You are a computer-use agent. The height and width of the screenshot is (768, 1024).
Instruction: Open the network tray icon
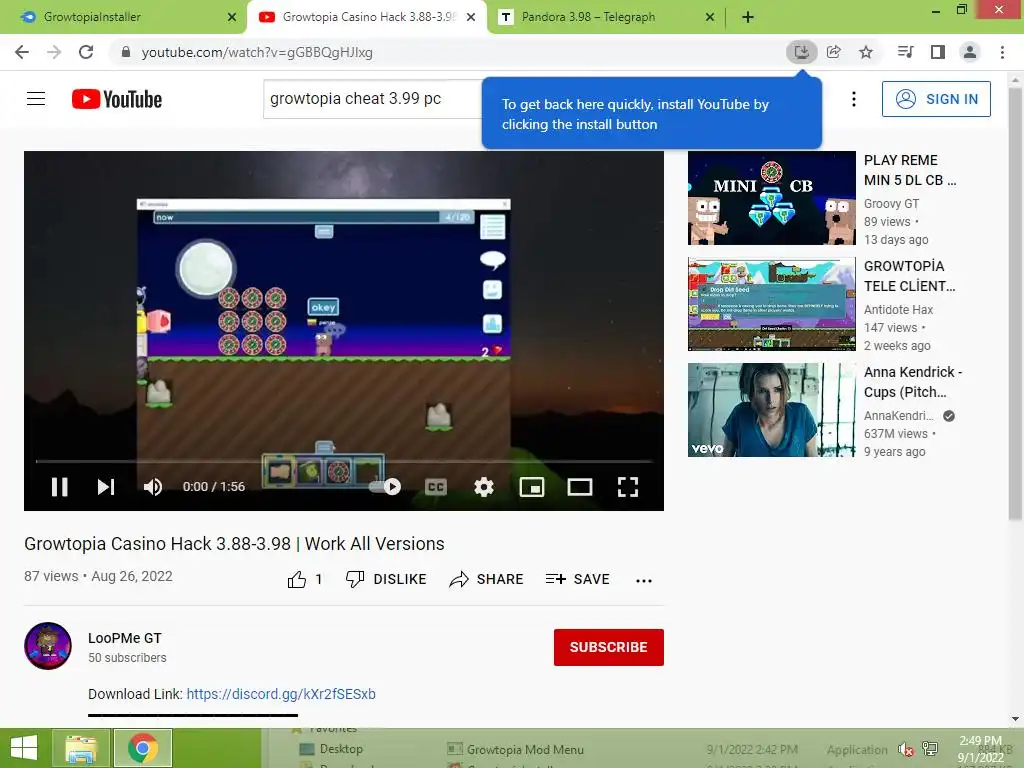pos(930,749)
